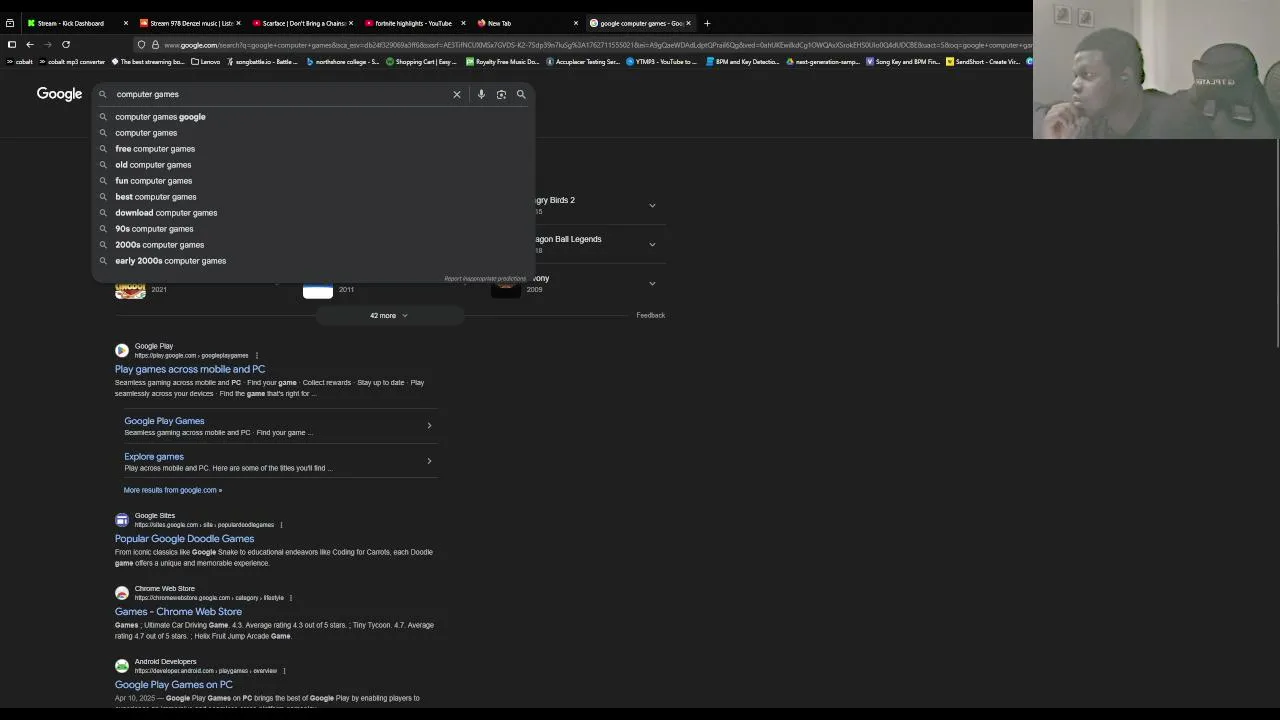Focus the search box containing computer games
The width and height of the screenshot is (1280, 720).
coord(280,94)
